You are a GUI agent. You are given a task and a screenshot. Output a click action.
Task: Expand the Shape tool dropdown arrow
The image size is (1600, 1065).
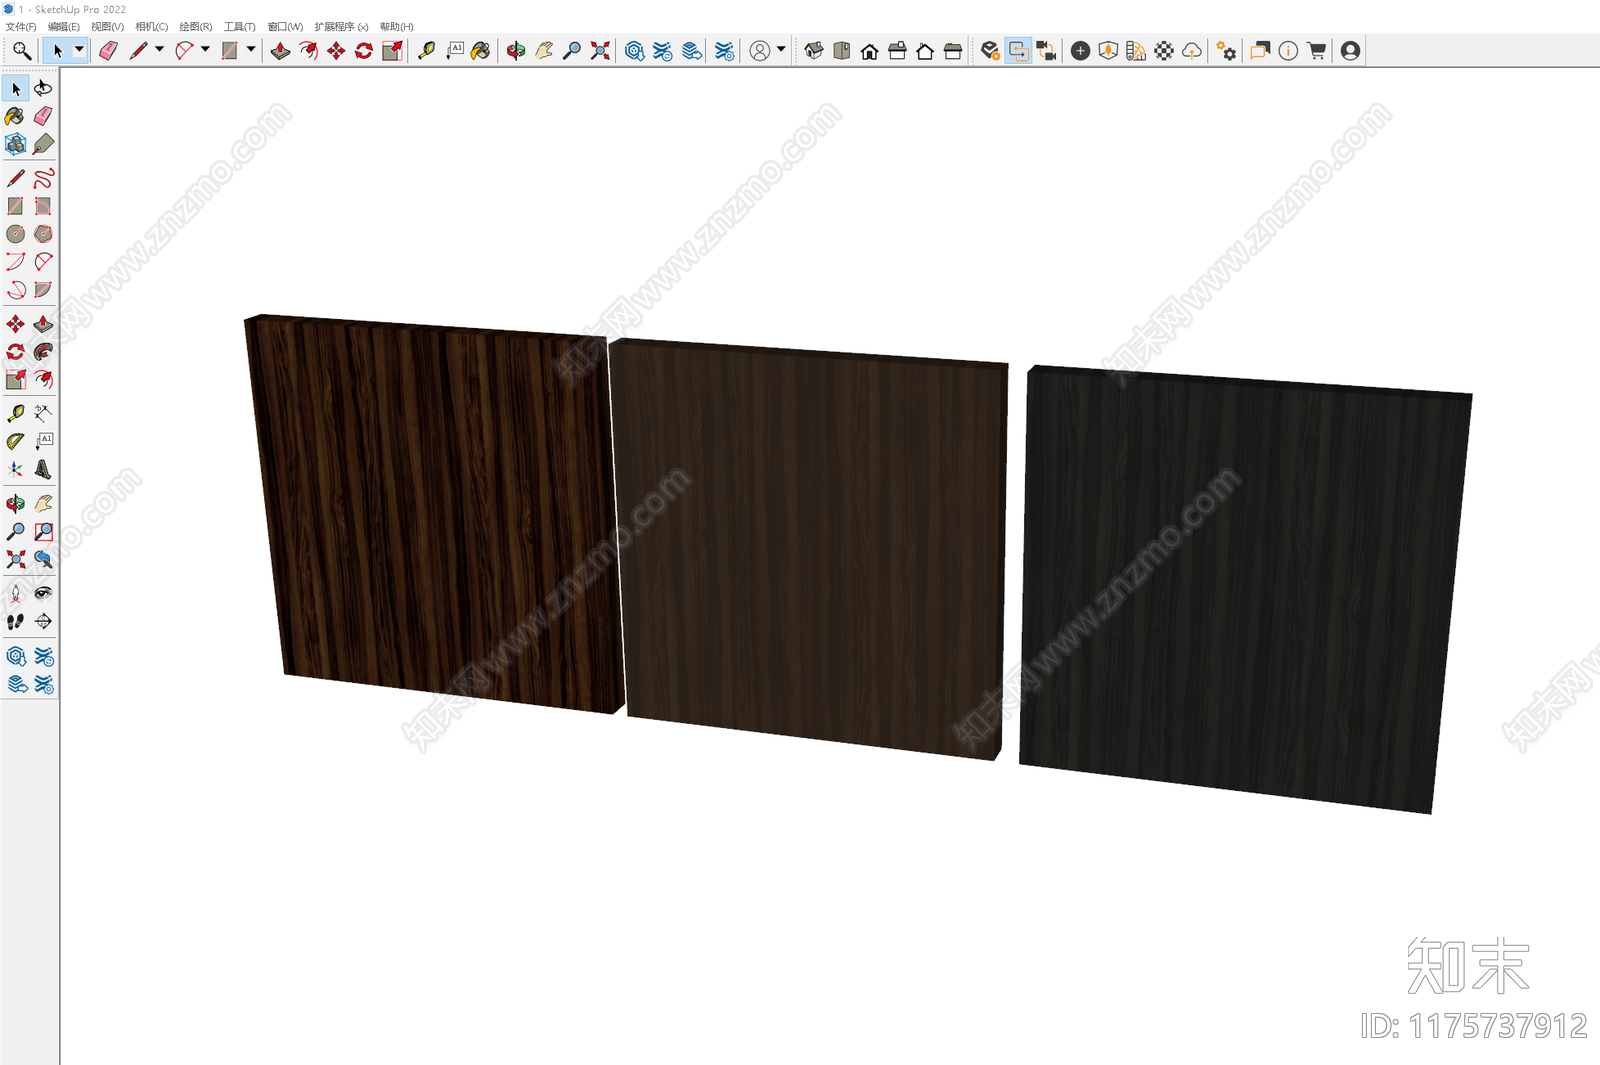(x=251, y=49)
